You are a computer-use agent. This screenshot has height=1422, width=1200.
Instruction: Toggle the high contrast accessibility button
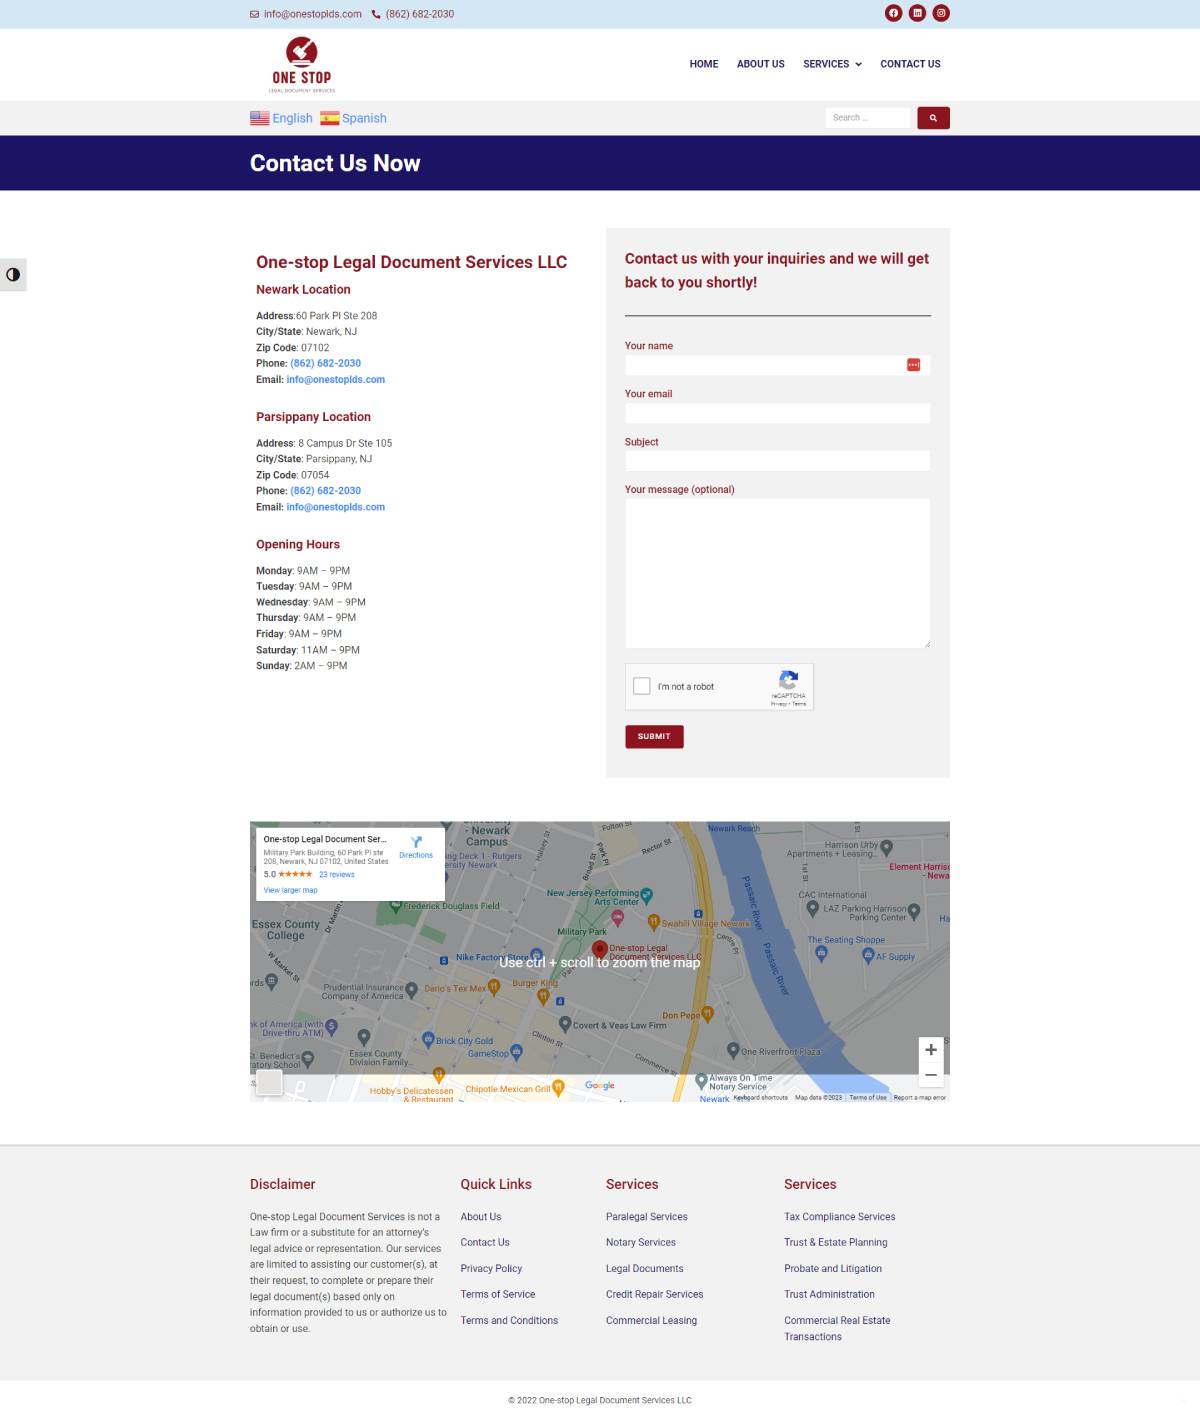(x=13, y=275)
